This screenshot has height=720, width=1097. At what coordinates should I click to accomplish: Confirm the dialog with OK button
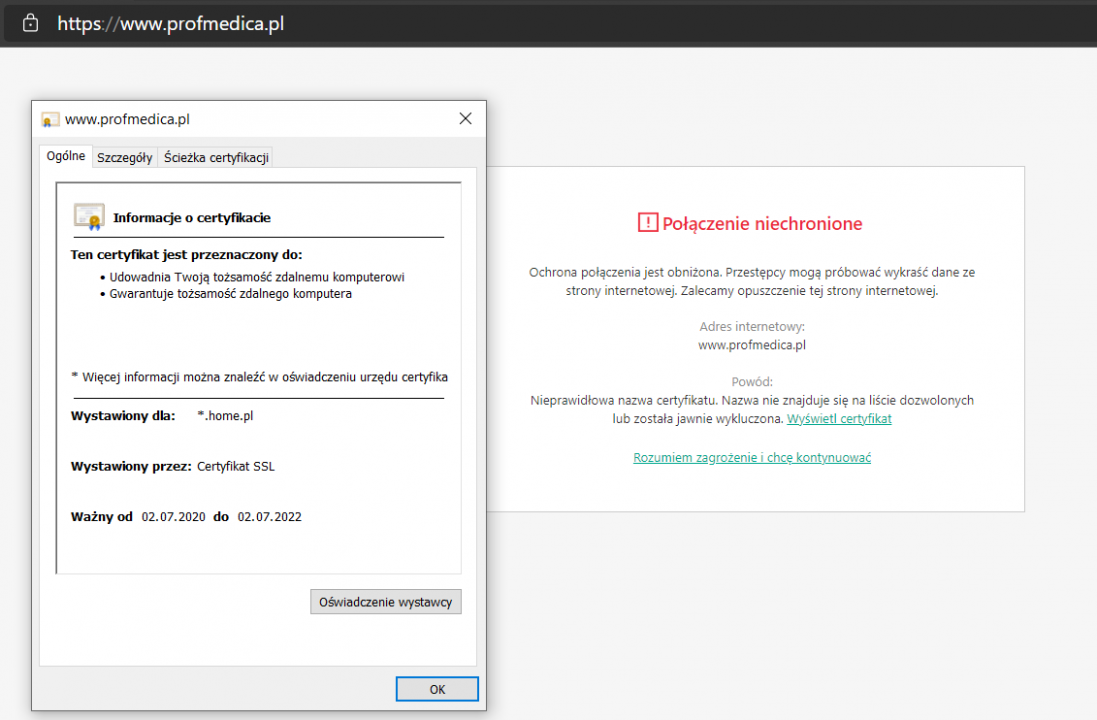(437, 689)
